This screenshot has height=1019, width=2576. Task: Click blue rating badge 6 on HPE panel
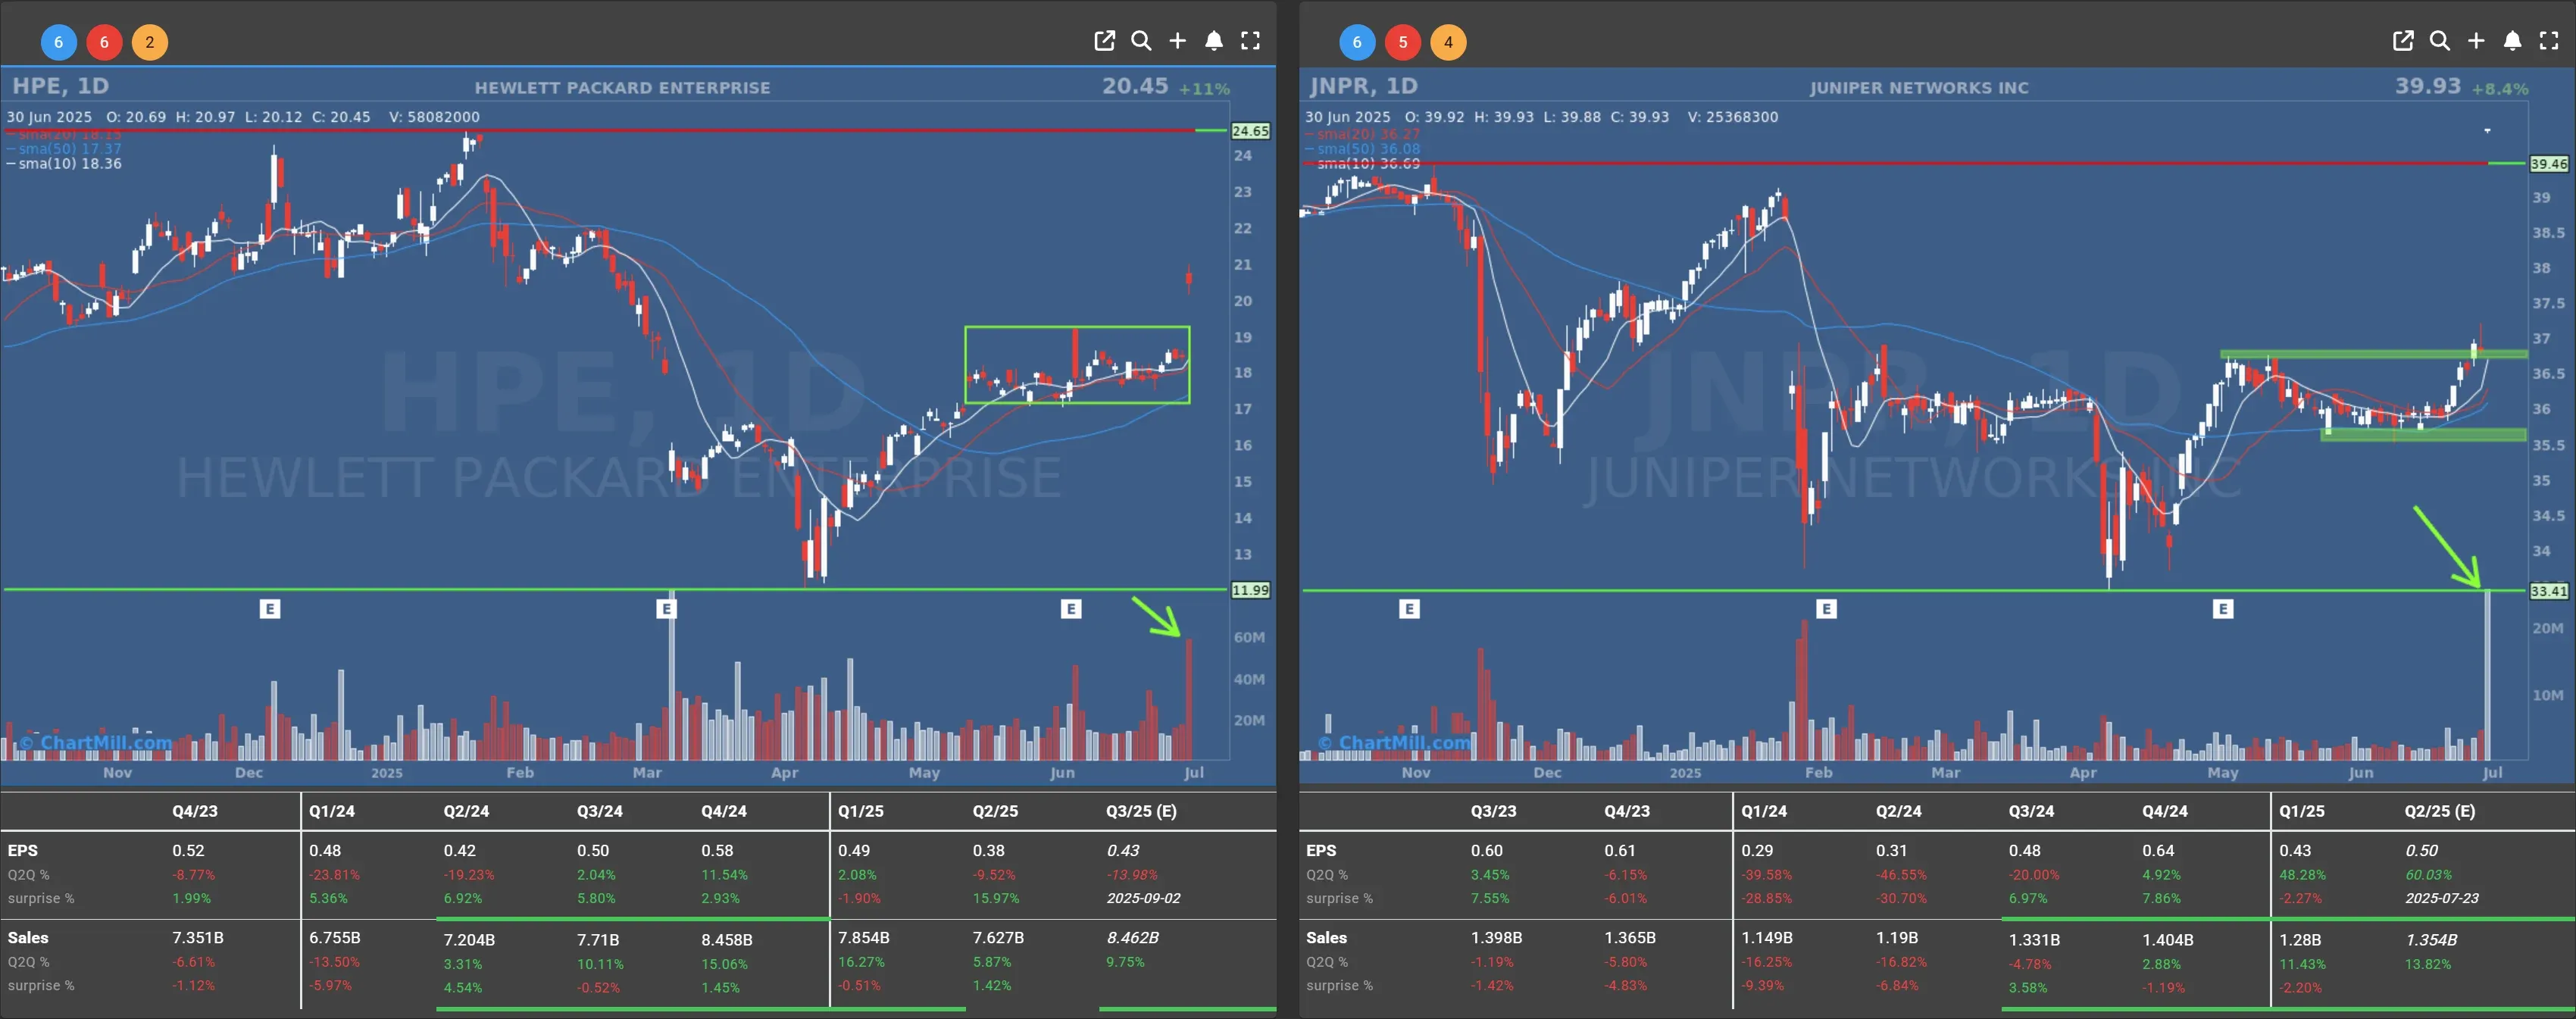click(x=58, y=42)
